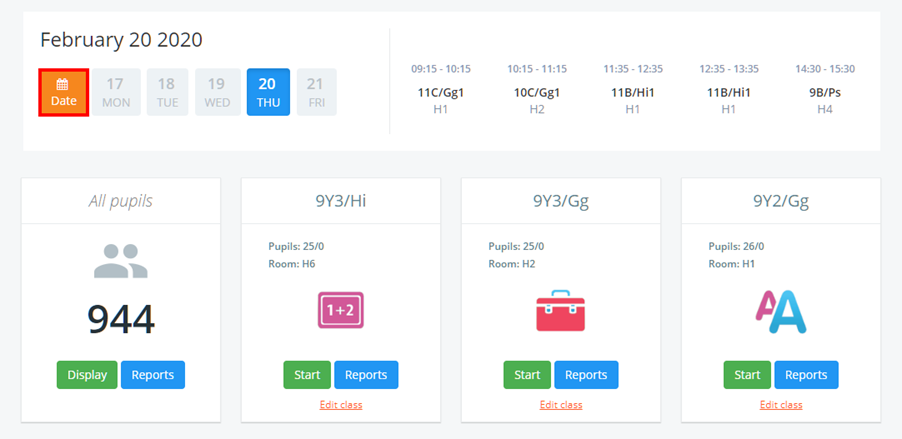This screenshot has width=902, height=439.
Task: Click the 944 pupil count
Action: (121, 319)
